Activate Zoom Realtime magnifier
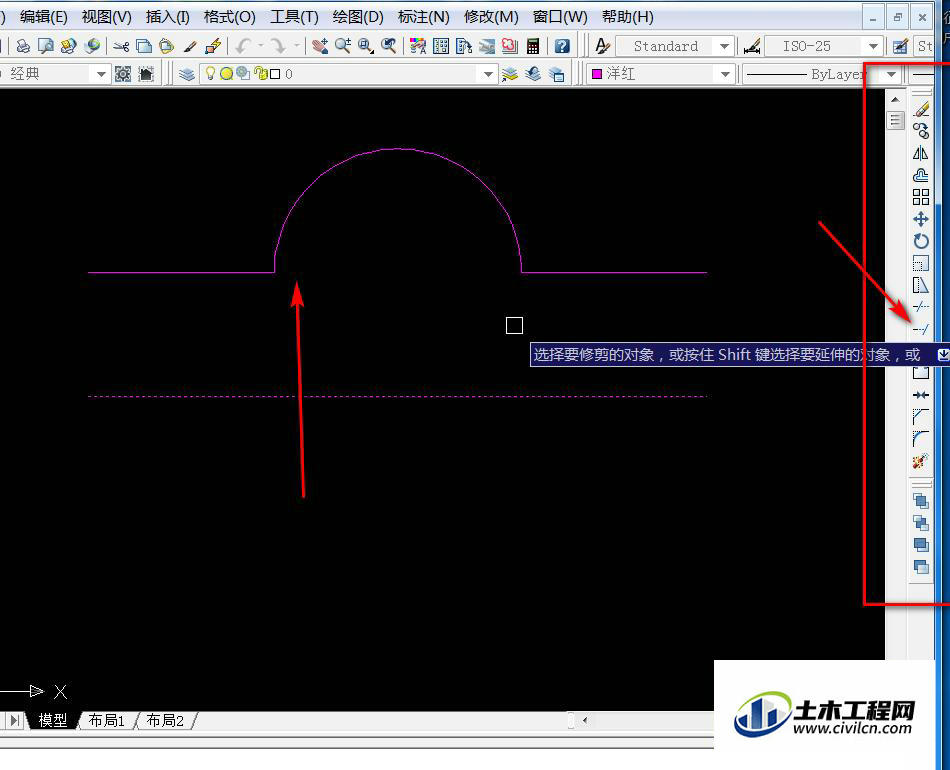 coord(343,46)
